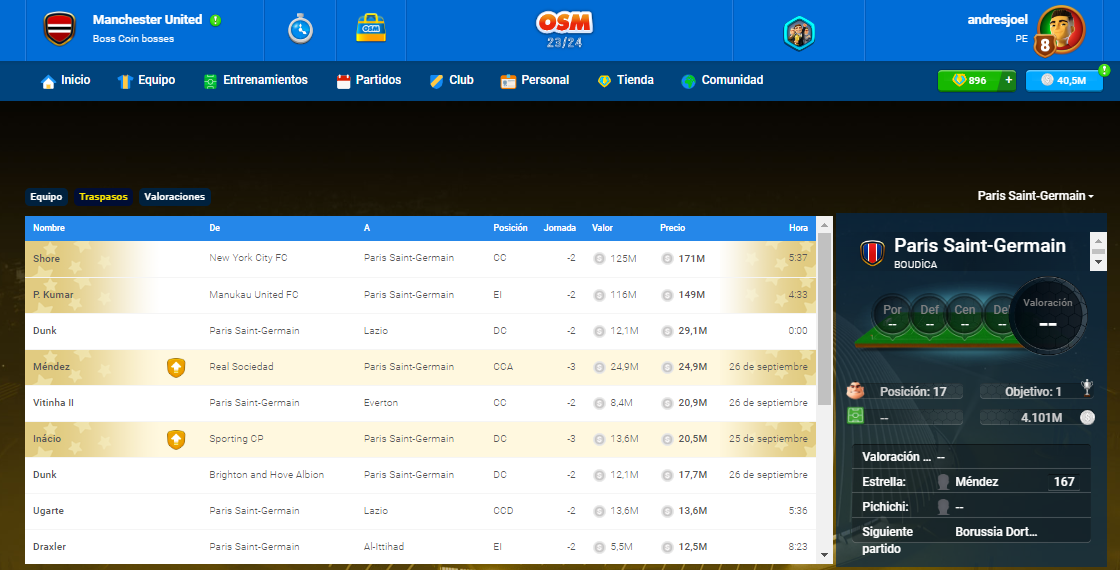Click the ID card icon next to Personal
The image size is (1120, 570).
pos(508,81)
